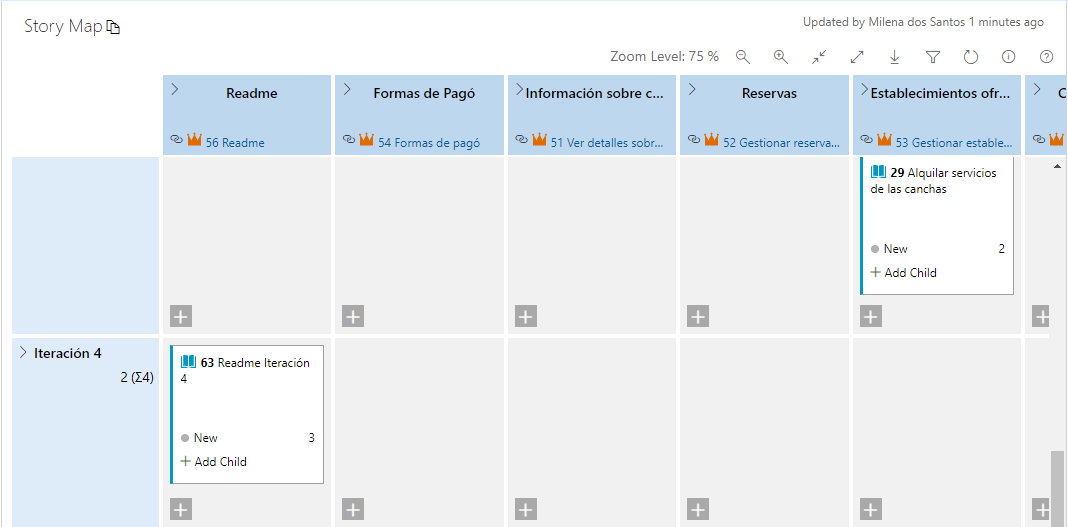The width and height of the screenshot is (1068, 527).
Task: Click the expand arrows fullscreen icon
Action: point(857,57)
